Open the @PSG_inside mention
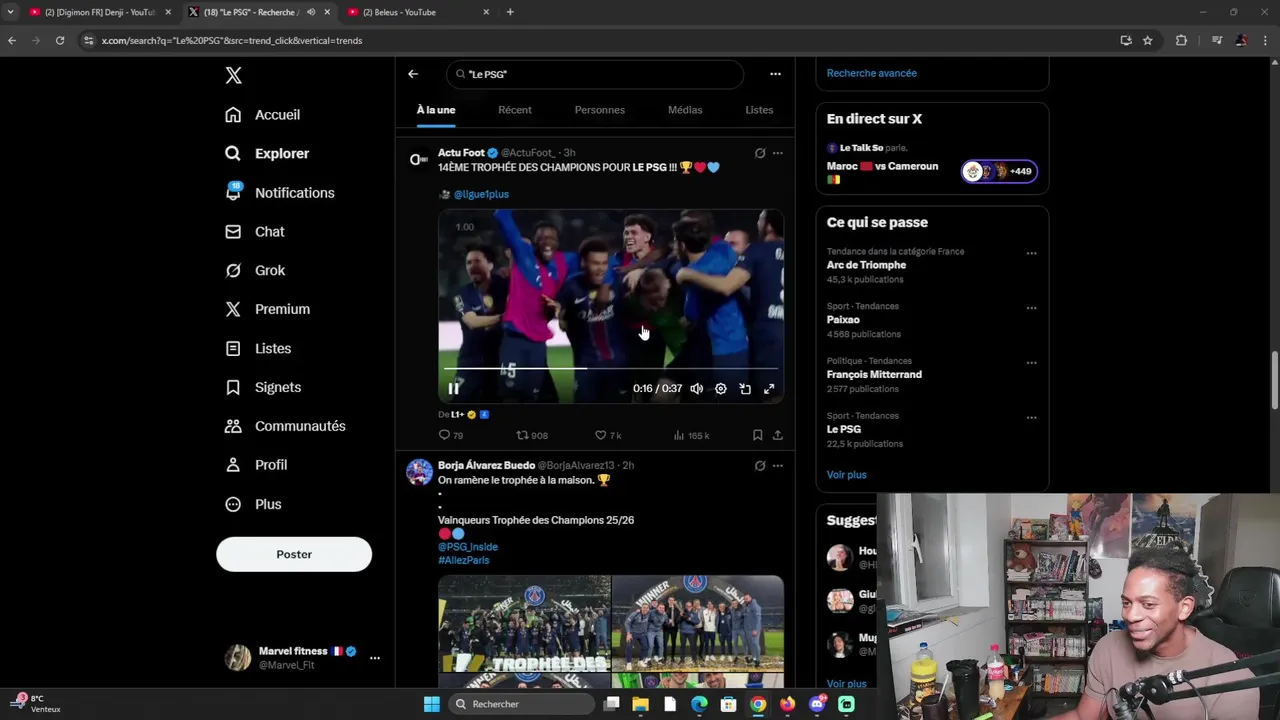The image size is (1280, 720). (x=468, y=547)
